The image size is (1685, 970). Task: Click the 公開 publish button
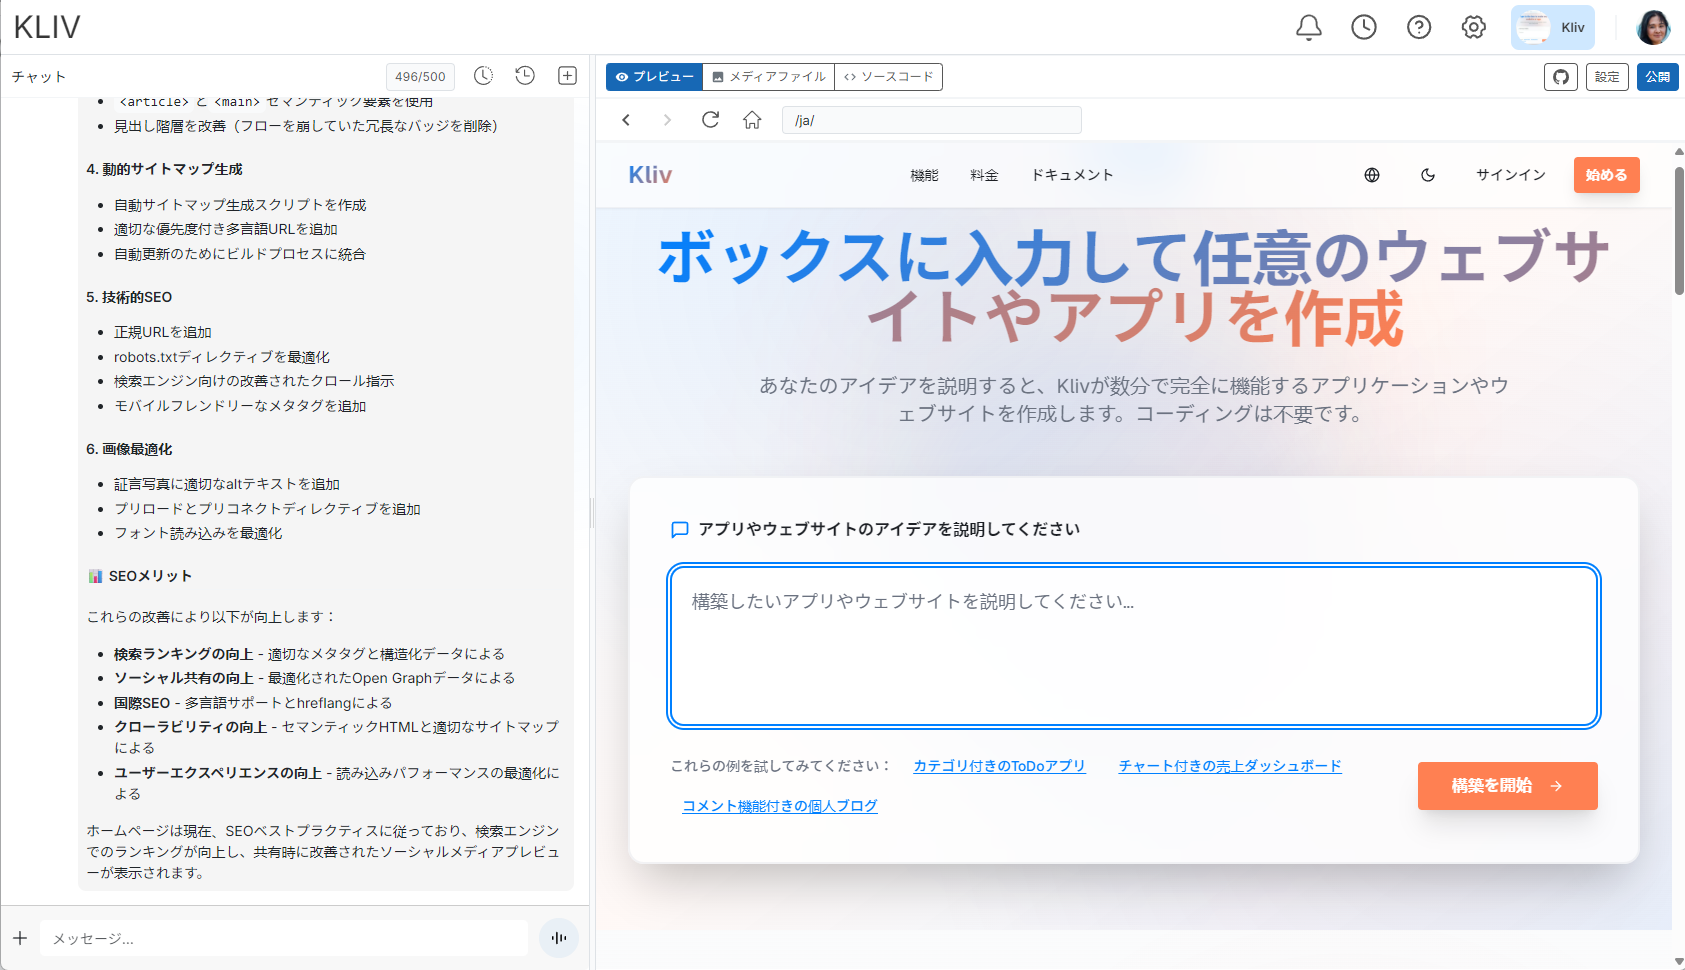1657,77
